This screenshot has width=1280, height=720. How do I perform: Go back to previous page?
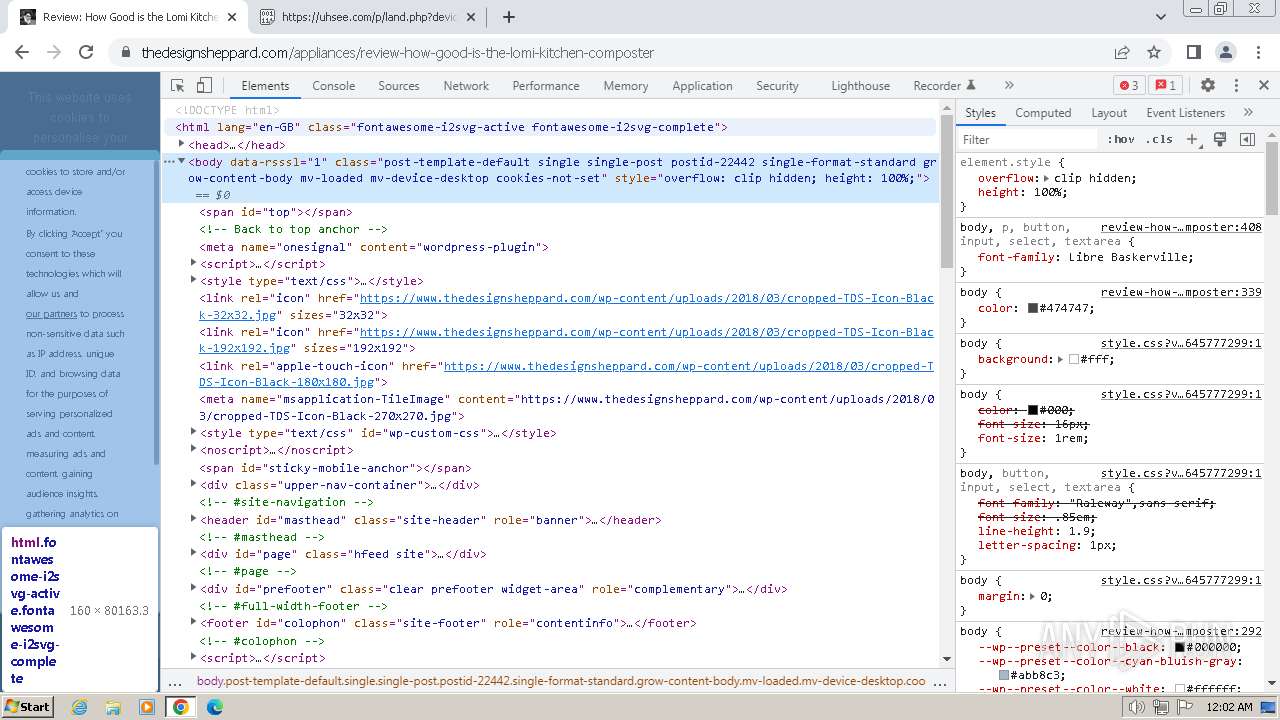[x=22, y=52]
